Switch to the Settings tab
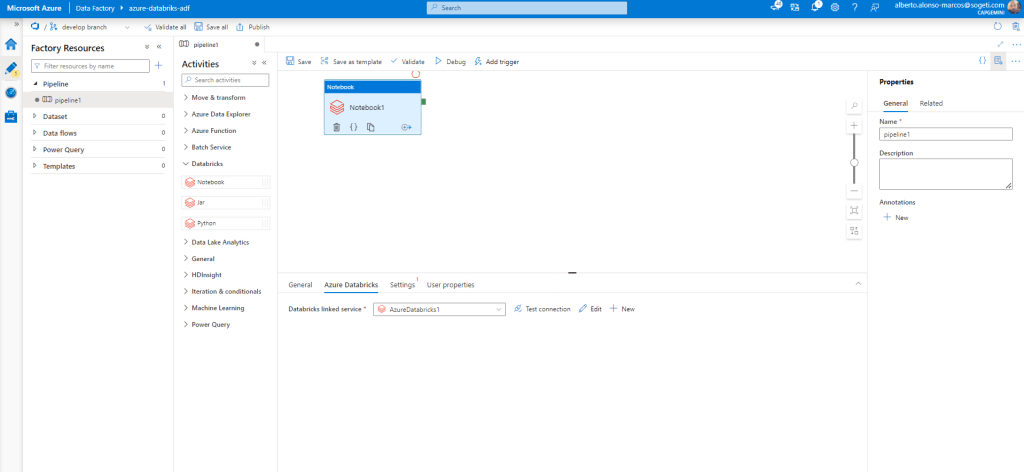1024x472 pixels. [402, 285]
